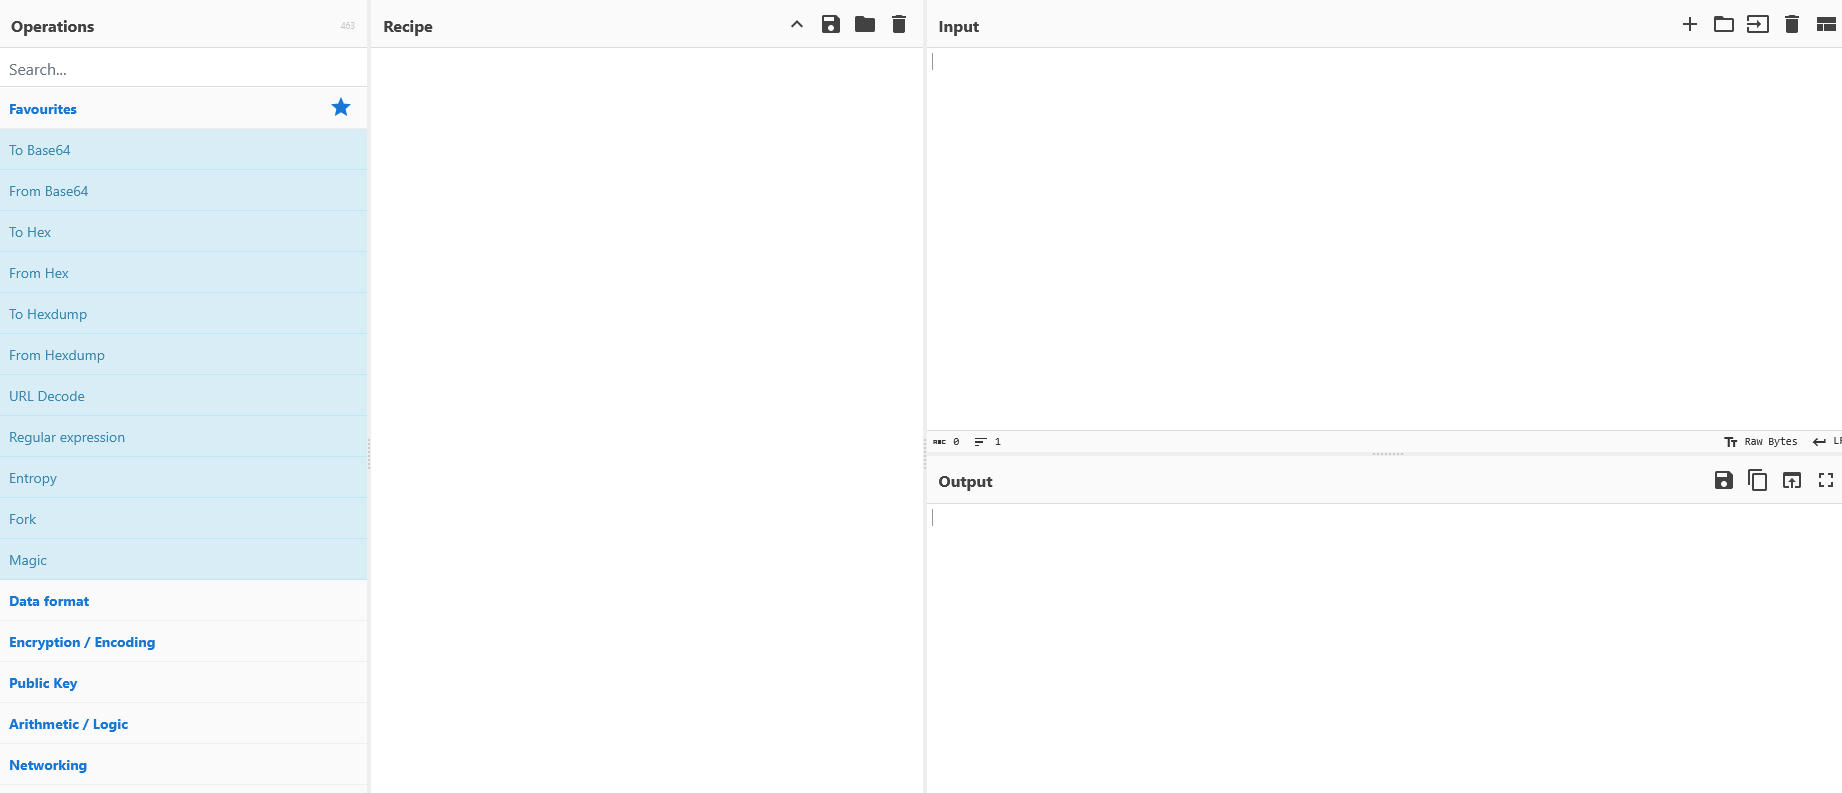
Task: Open file as input icon
Action: click(1758, 25)
